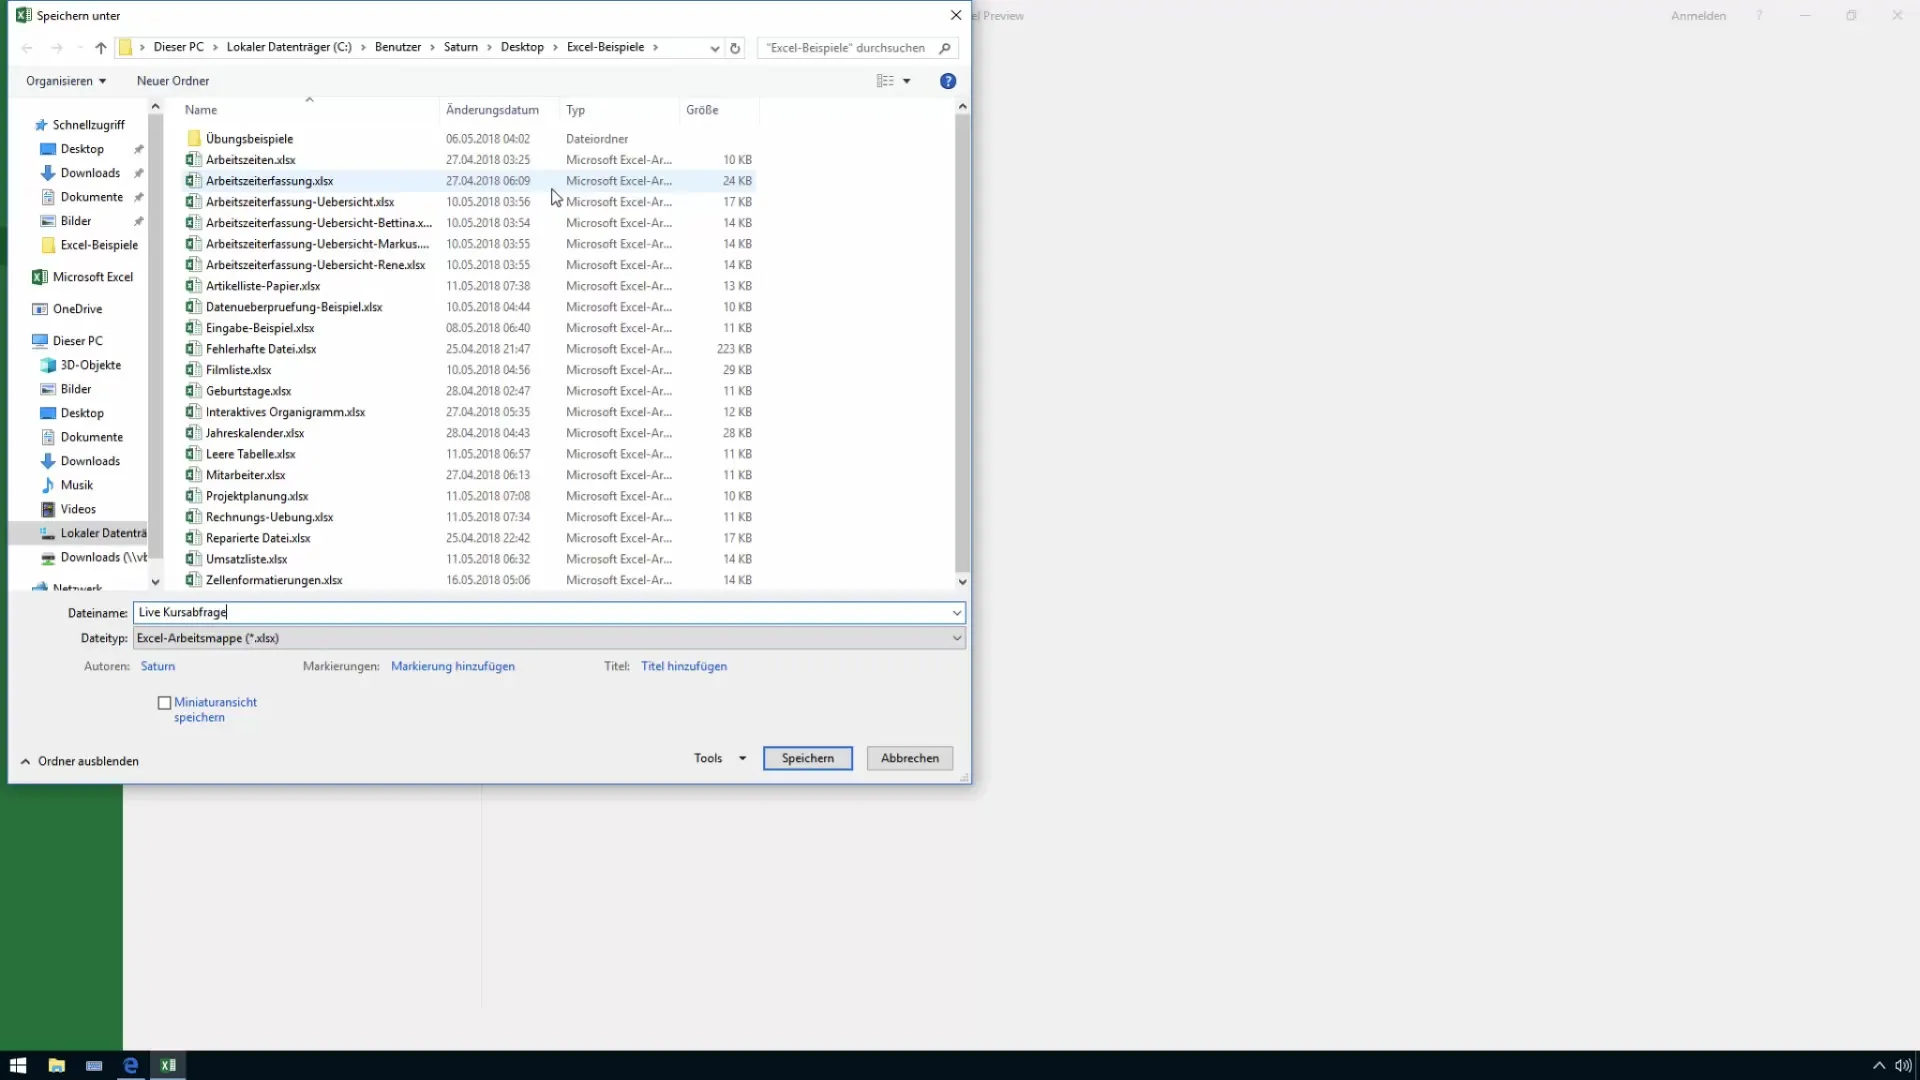Select the Arbeitszeiterfassung.xlsx highlighted file

[x=269, y=181]
